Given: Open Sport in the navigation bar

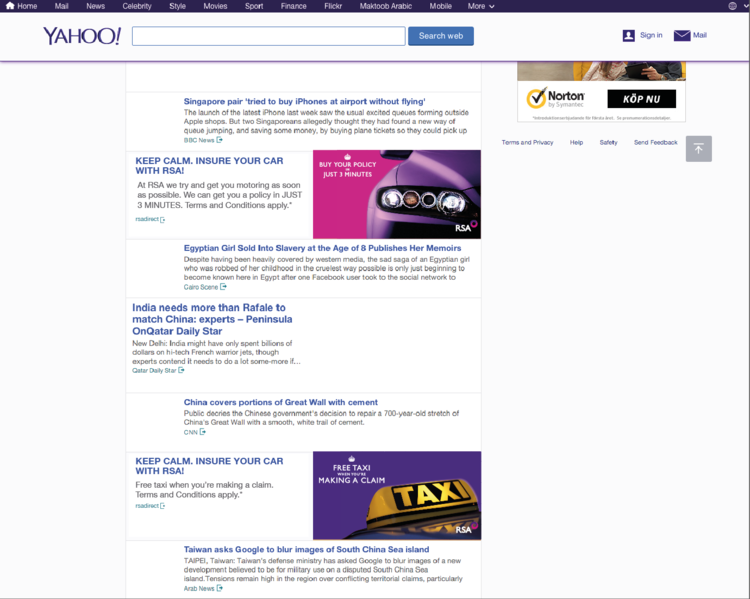Looking at the screenshot, I should coord(254,6).
